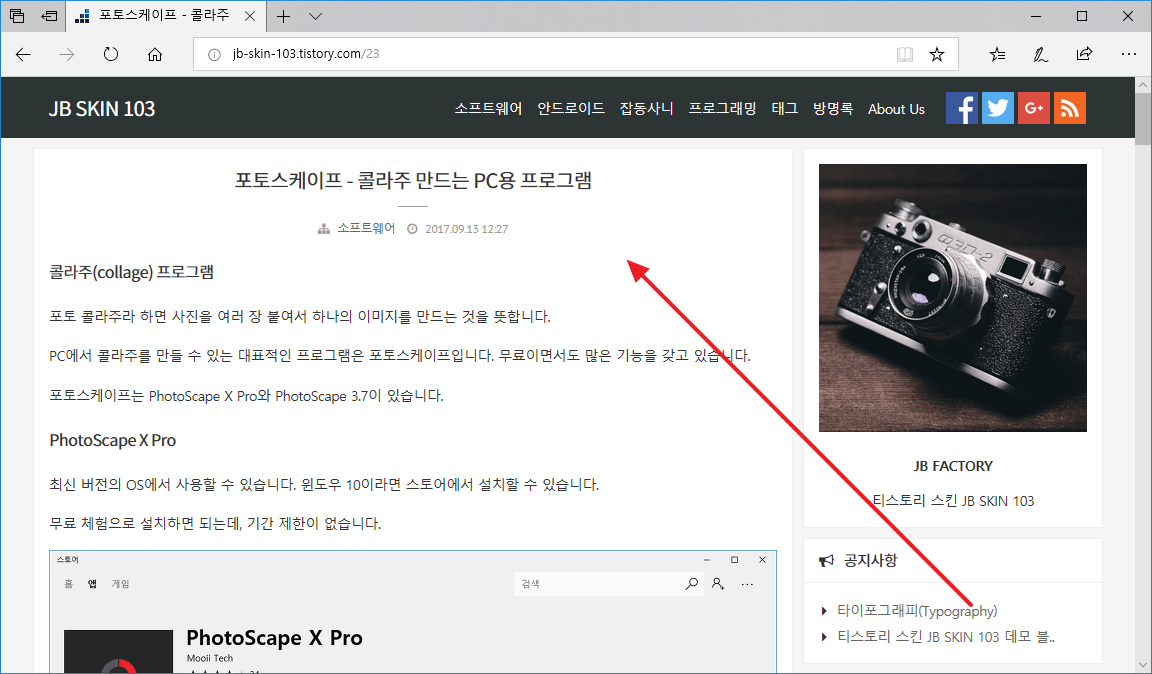Click embedded Store screenshot image
This screenshot has height=674, width=1152.
tap(413, 612)
